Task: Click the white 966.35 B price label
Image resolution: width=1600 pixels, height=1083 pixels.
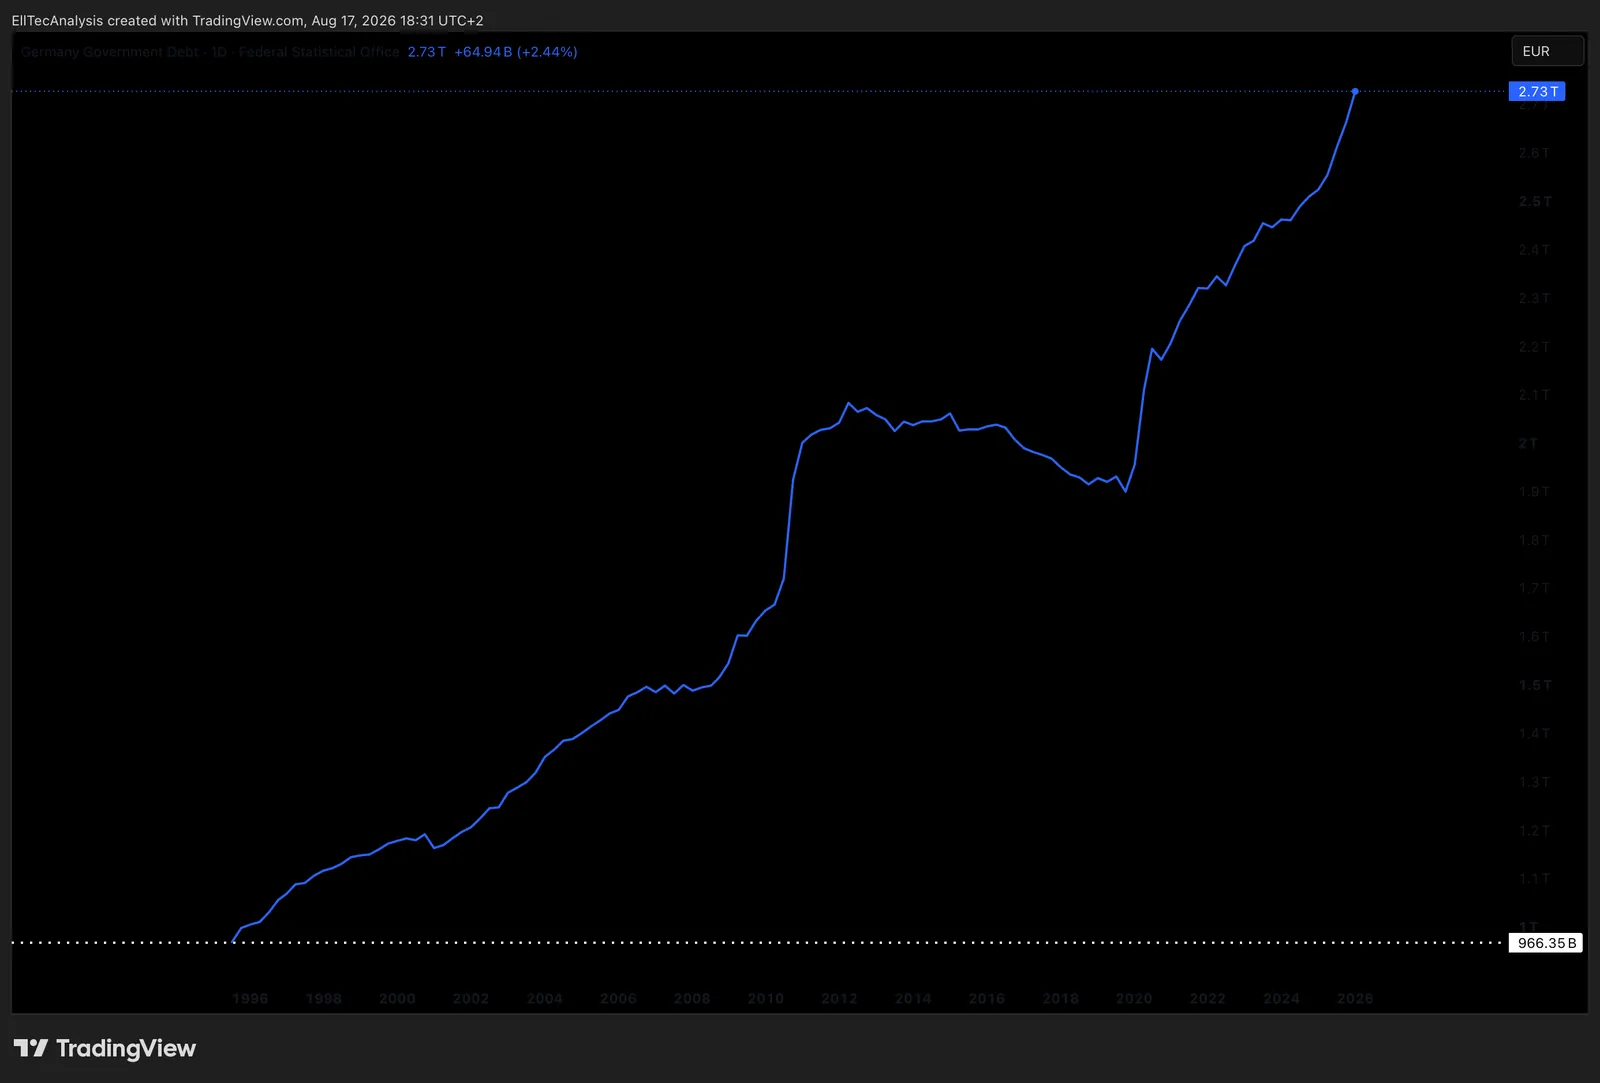Action: [x=1546, y=943]
